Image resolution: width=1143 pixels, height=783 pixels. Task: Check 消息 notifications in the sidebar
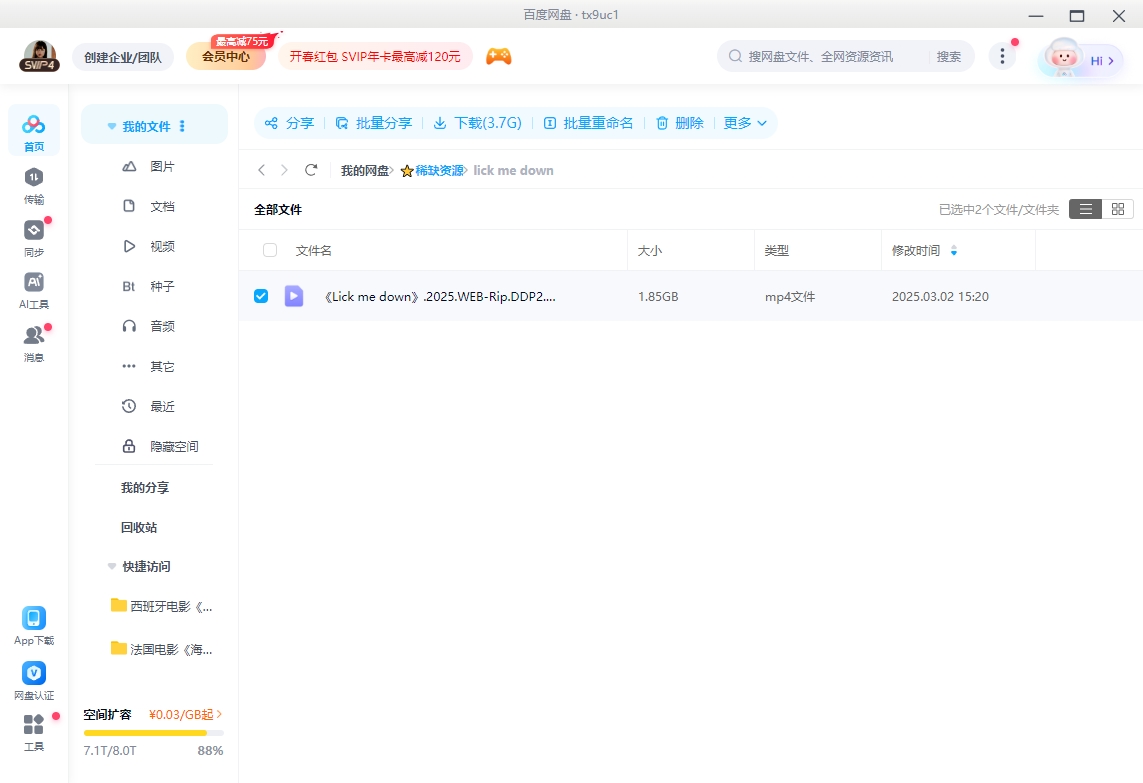tap(33, 337)
